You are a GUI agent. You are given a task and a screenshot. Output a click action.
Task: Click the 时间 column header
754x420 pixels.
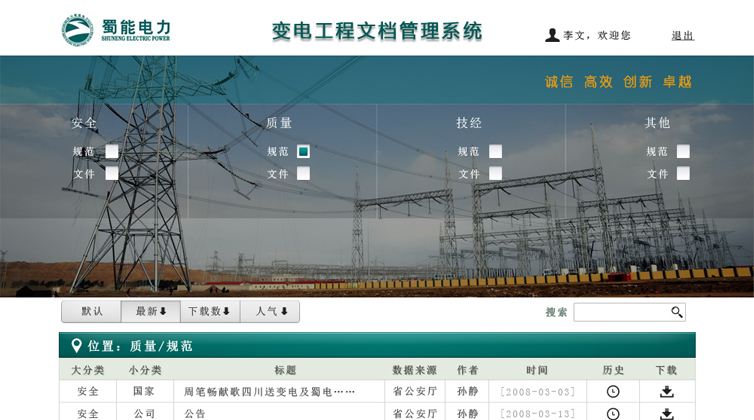(x=537, y=370)
